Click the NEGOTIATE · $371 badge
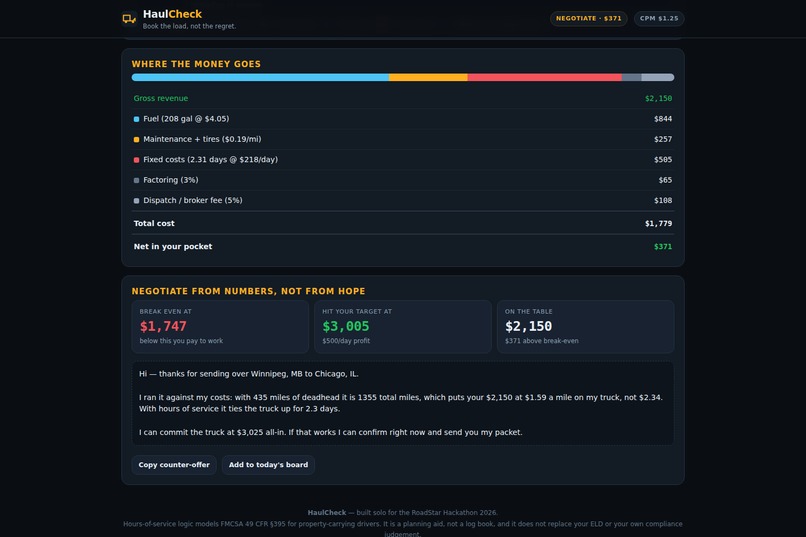The width and height of the screenshot is (806, 537). coord(589,18)
